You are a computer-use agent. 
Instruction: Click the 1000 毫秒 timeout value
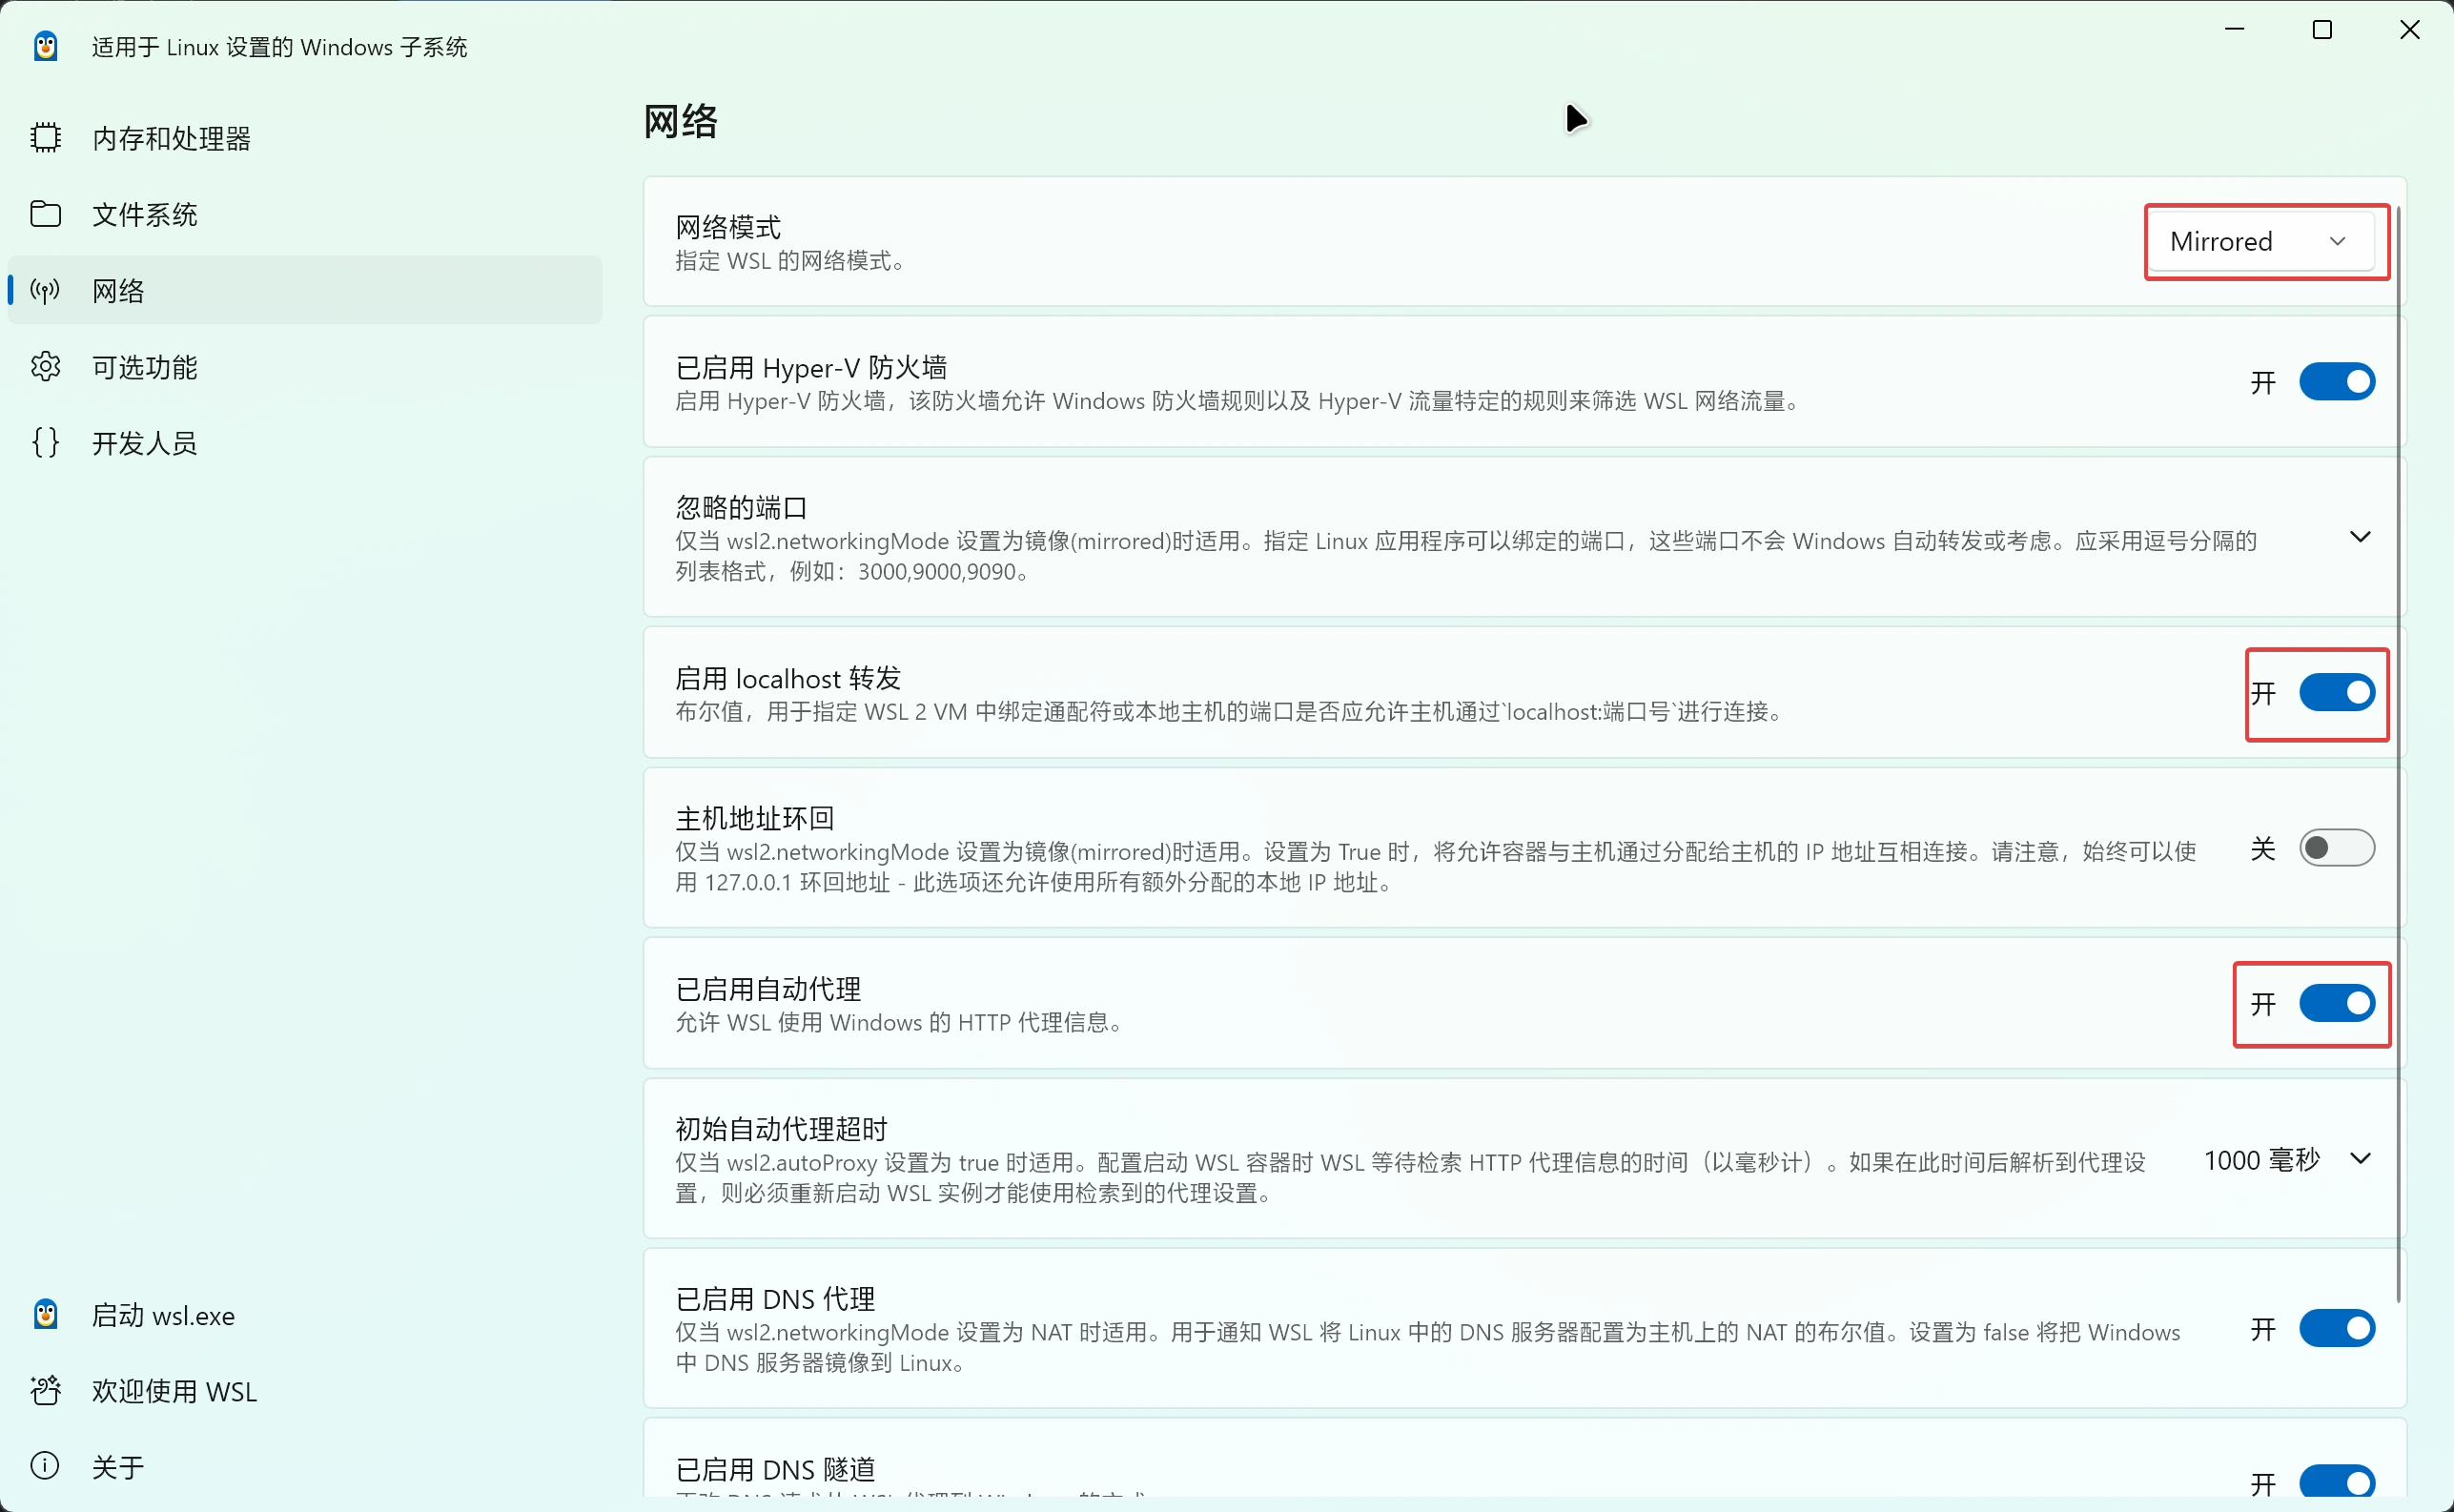tap(2262, 1160)
